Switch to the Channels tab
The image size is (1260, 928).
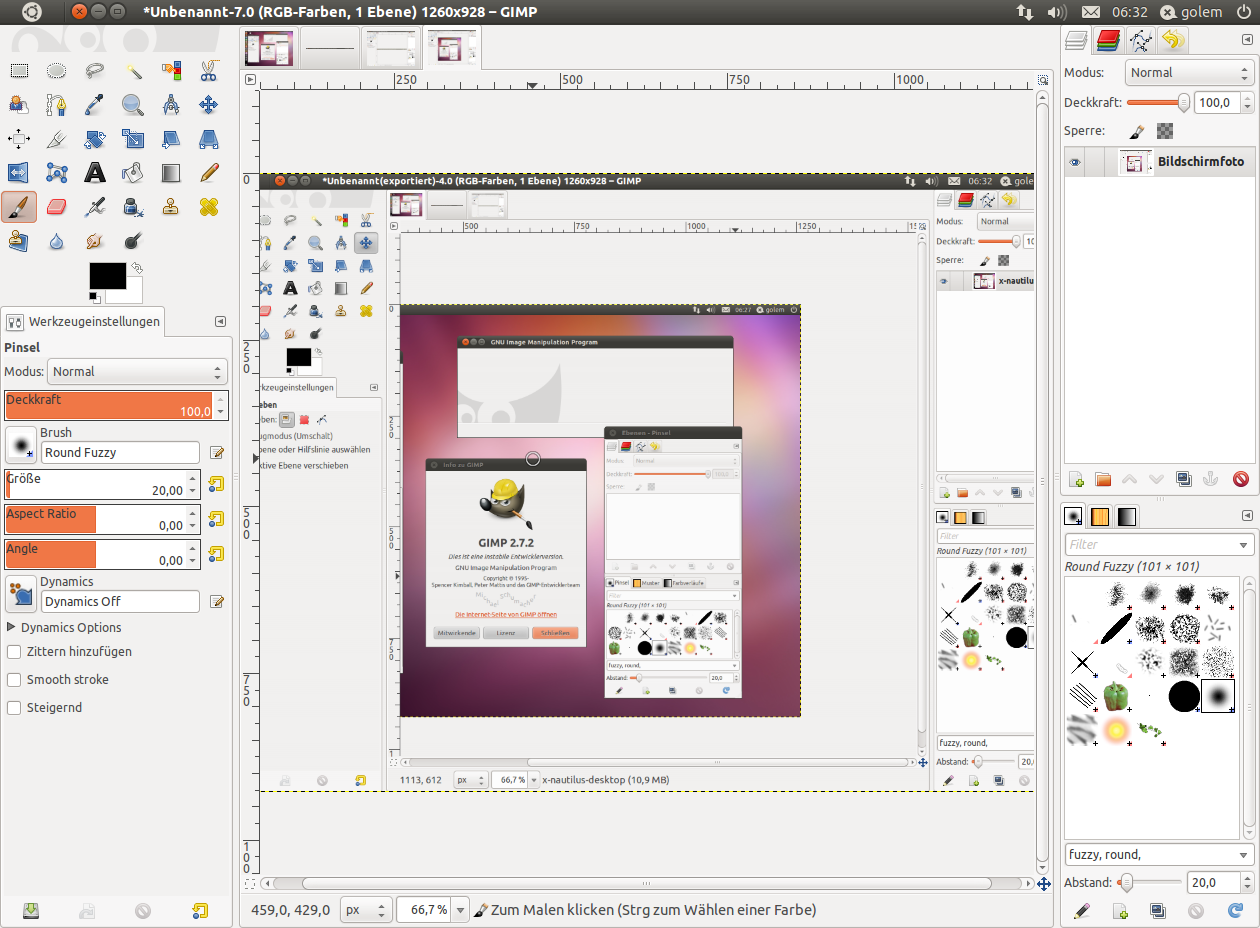tap(1107, 40)
